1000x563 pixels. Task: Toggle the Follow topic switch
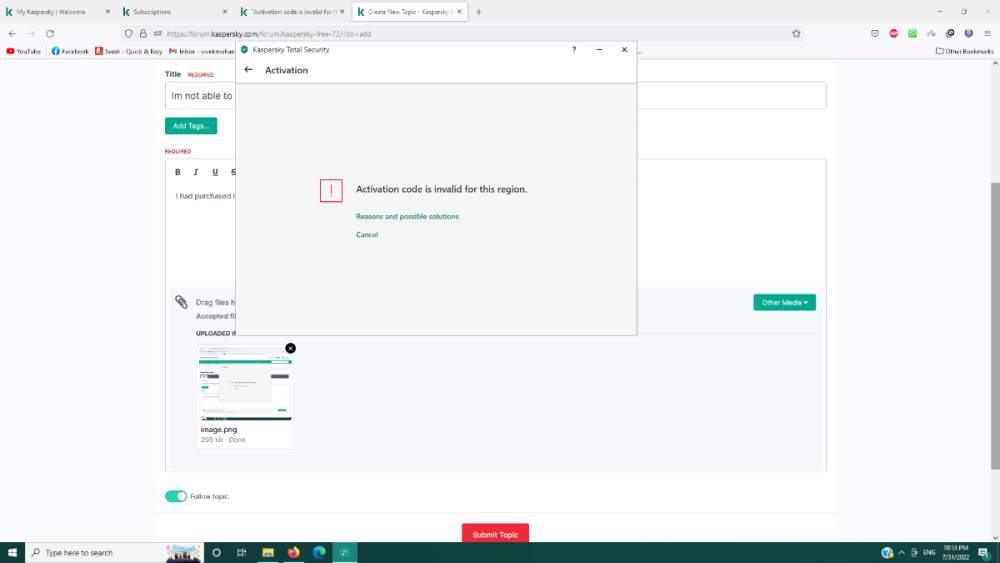click(x=176, y=496)
